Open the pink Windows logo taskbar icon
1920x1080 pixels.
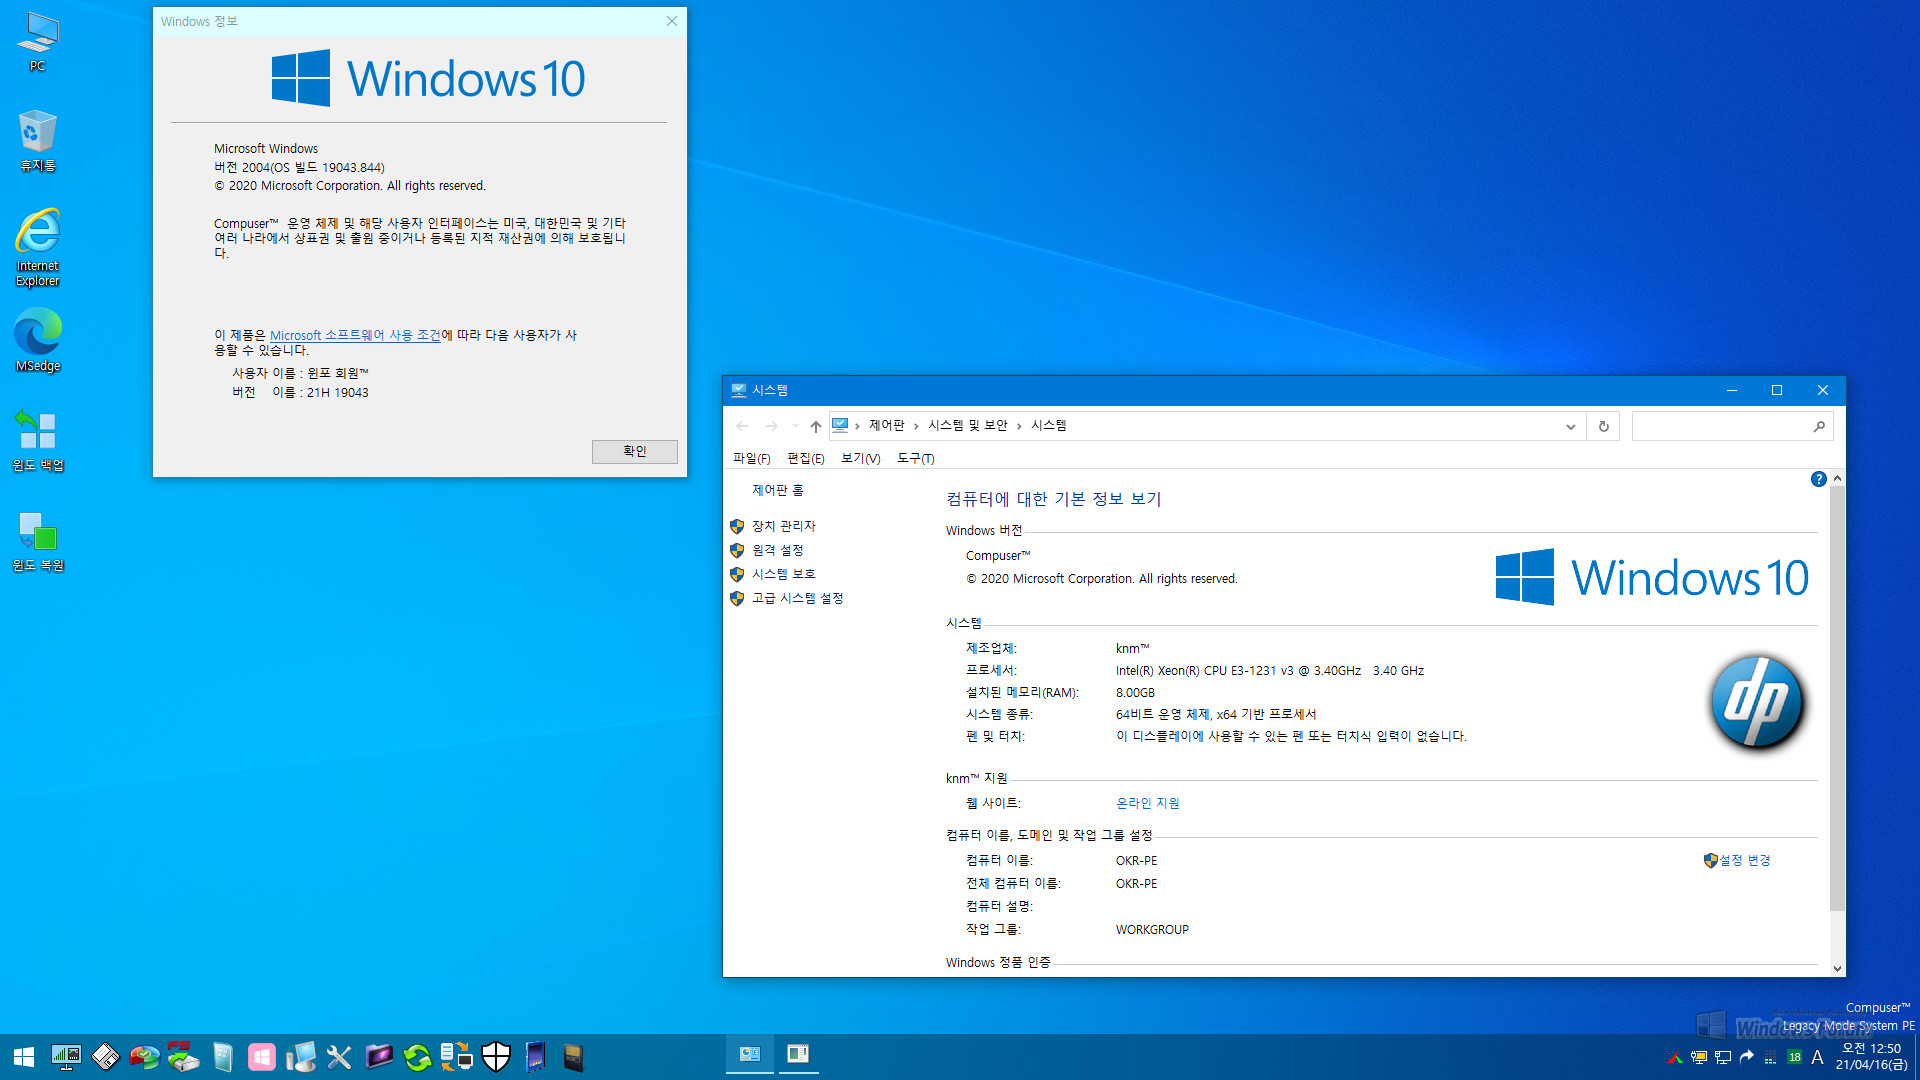click(261, 1057)
